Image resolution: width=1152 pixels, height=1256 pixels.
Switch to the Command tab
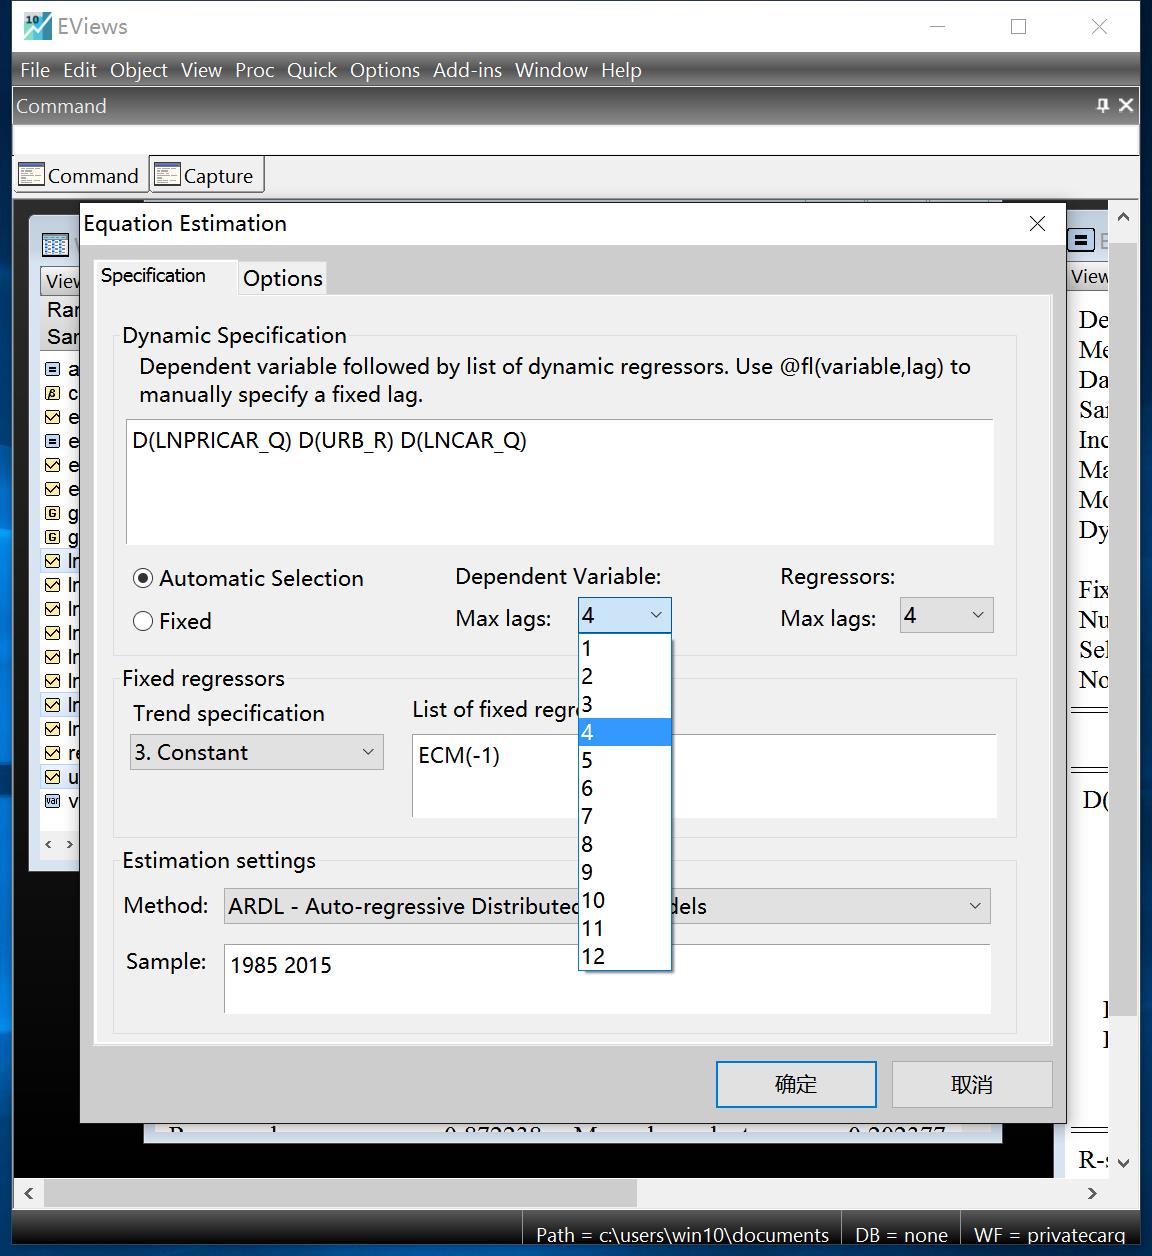click(79, 175)
